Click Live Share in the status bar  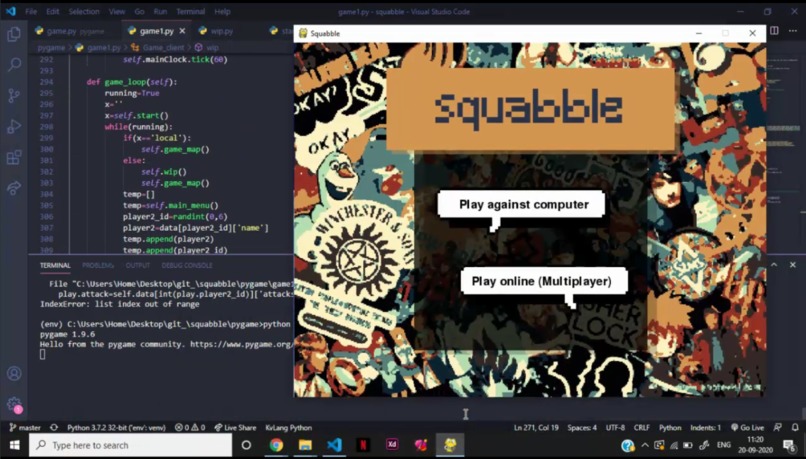pos(235,428)
